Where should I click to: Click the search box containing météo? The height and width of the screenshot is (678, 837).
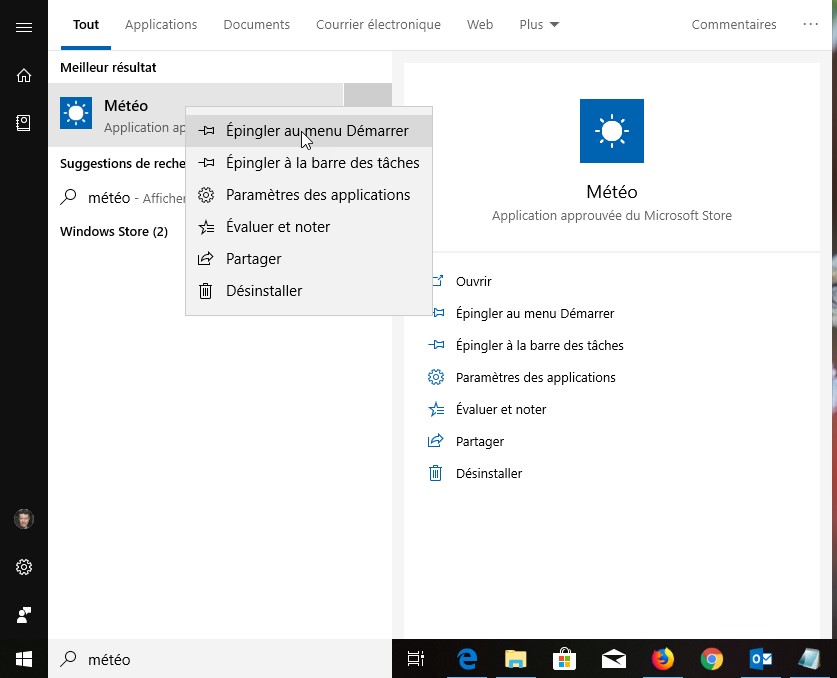point(220,659)
